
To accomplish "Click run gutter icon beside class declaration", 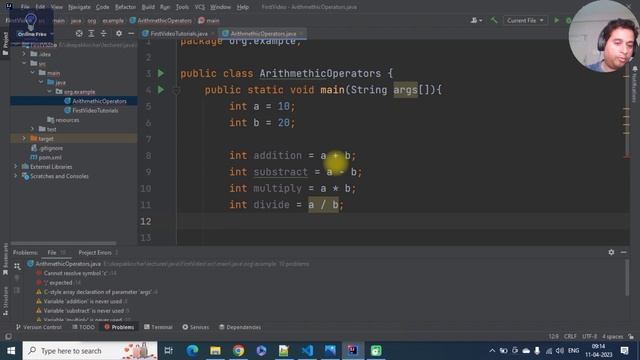I will 161,73.
